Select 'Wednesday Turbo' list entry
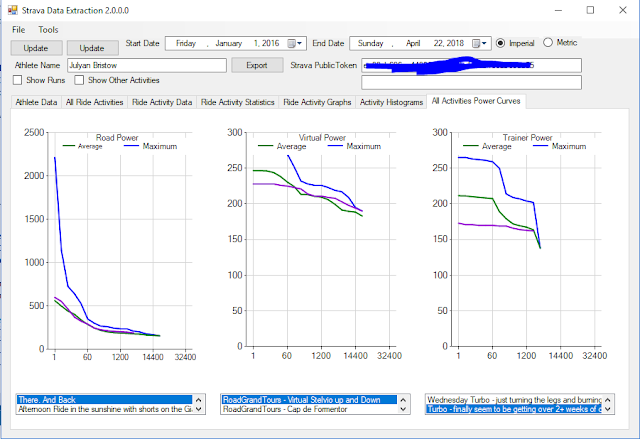 (x=514, y=400)
